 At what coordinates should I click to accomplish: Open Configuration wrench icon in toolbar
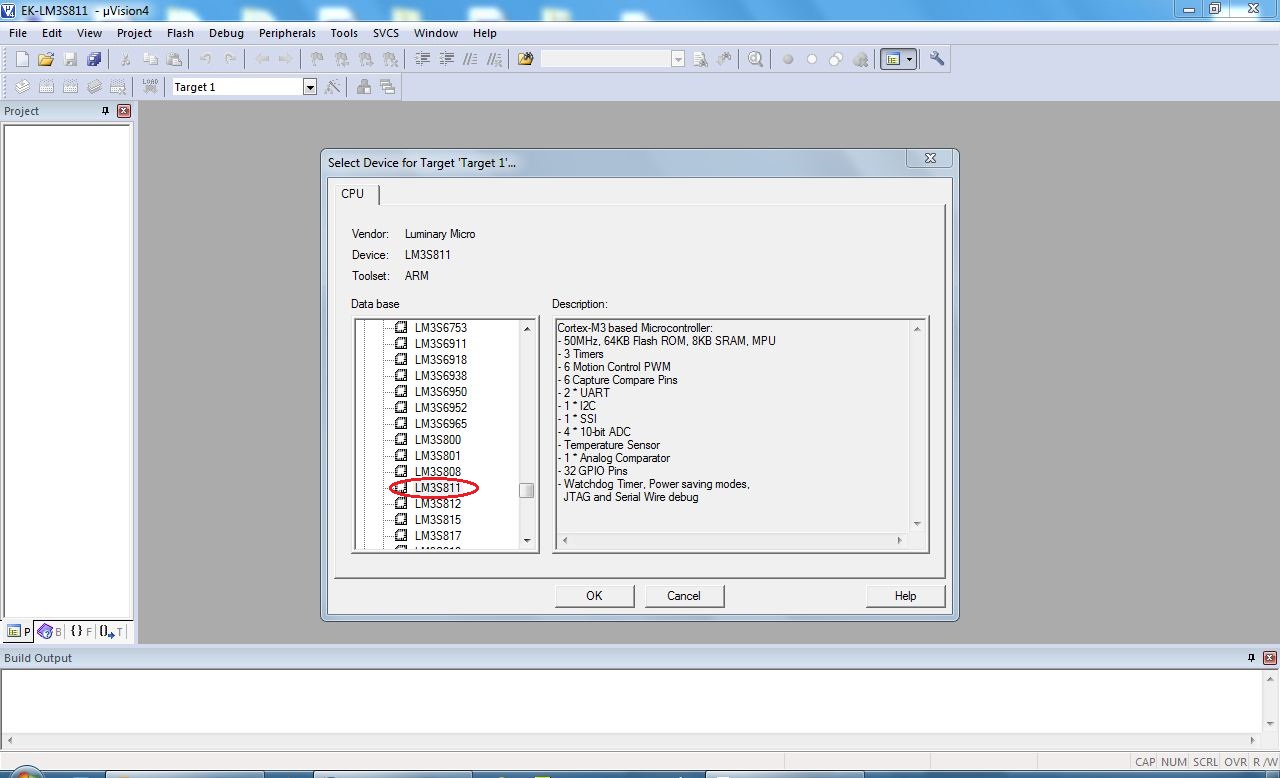tap(937, 60)
